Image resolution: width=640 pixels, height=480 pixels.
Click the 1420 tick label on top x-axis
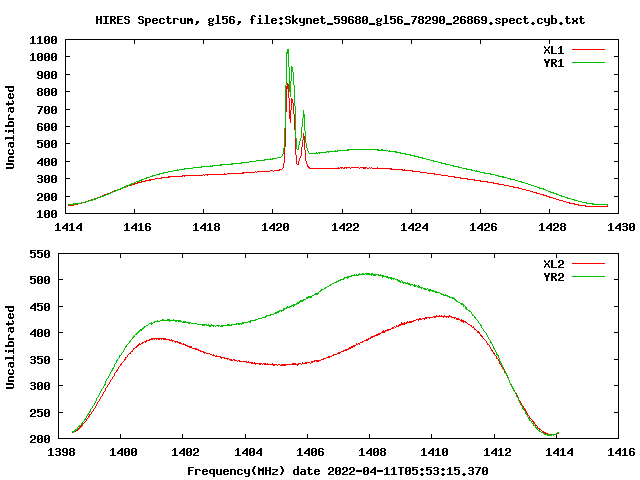click(275, 227)
